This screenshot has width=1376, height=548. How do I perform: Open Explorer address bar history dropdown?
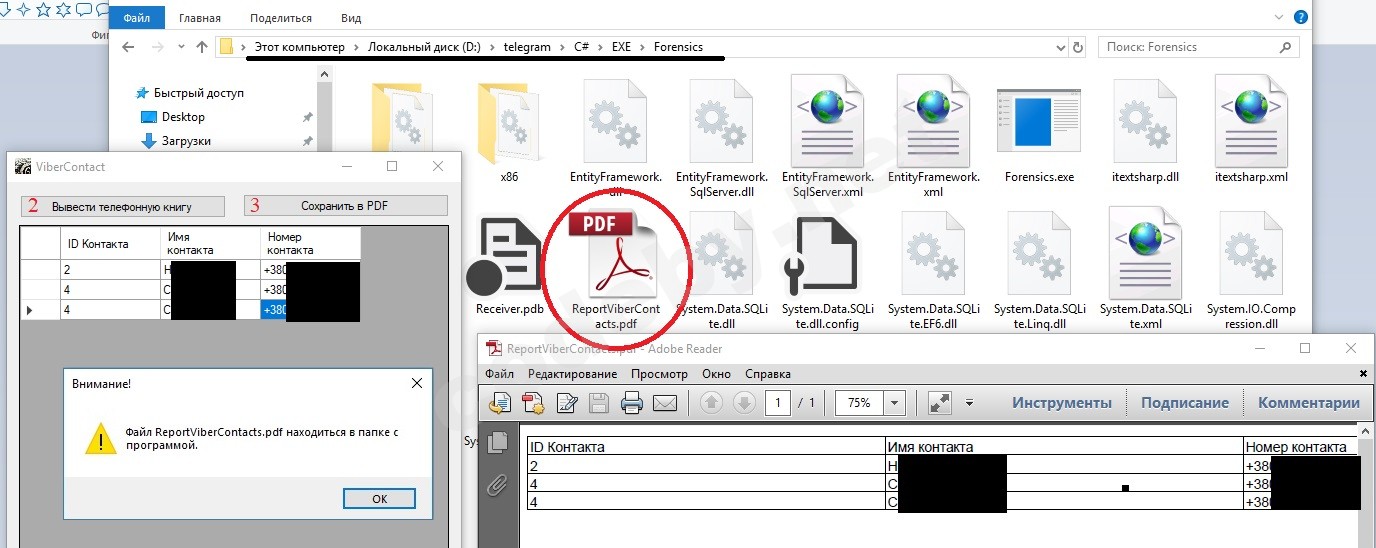tap(1059, 47)
